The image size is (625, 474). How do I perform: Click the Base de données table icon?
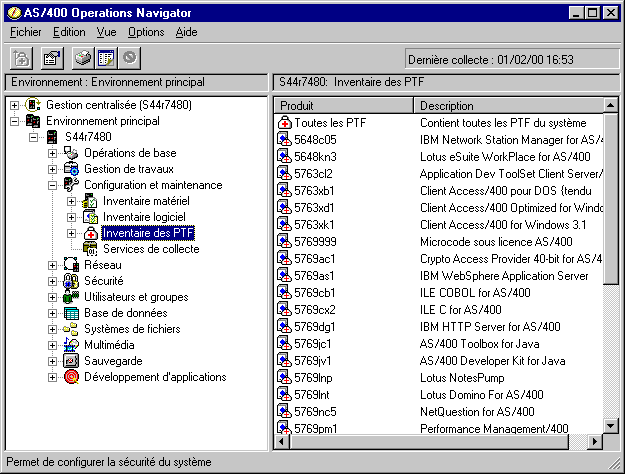coord(71,313)
